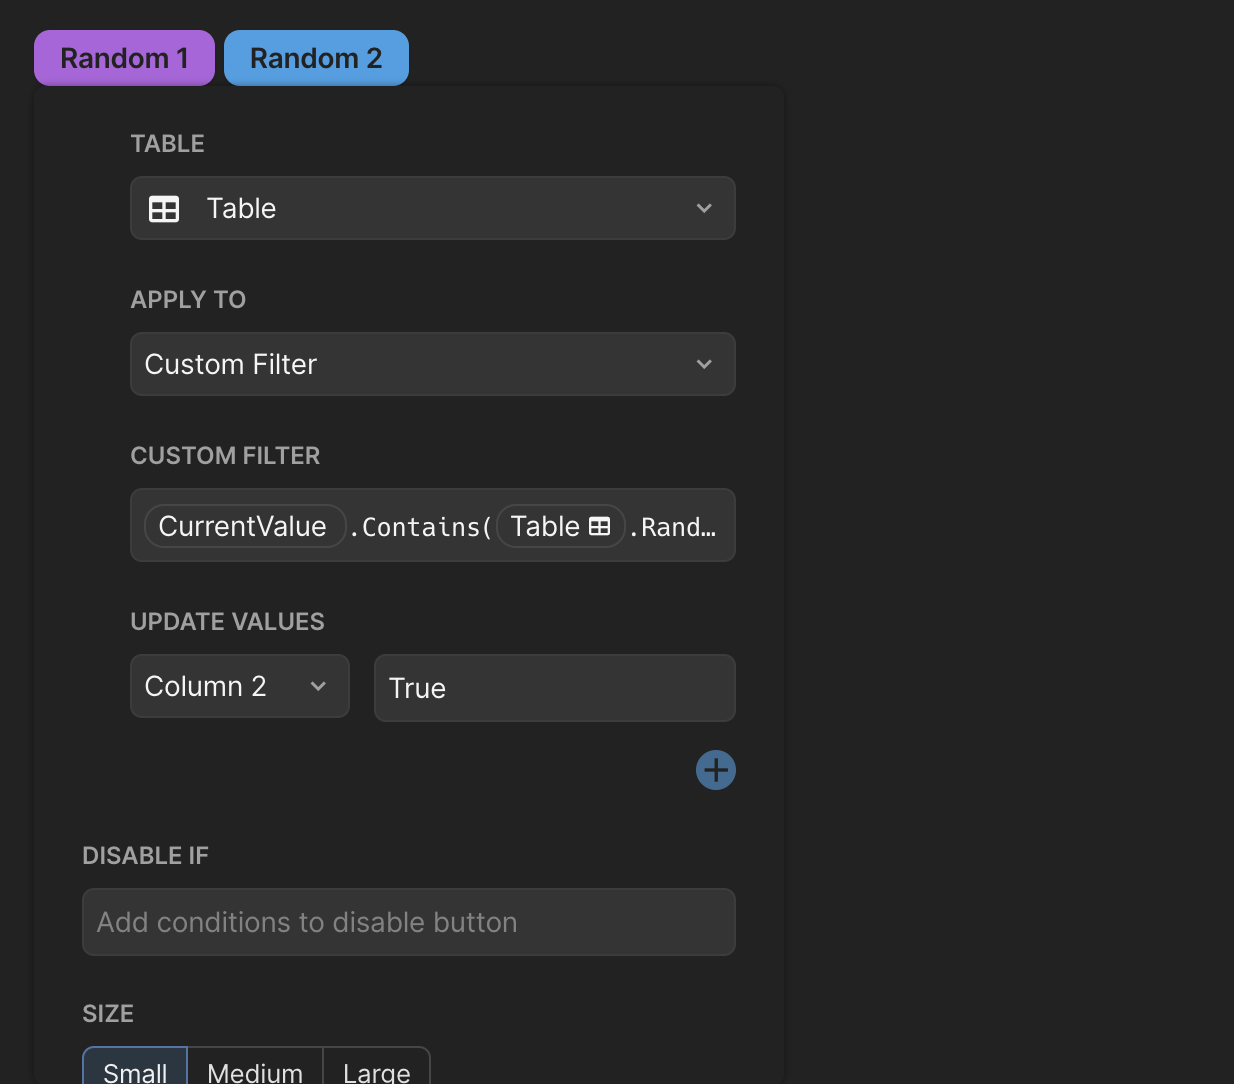The height and width of the screenshot is (1084, 1234).
Task: Click the table grid icon in Table dropdown
Action: pos(164,209)
